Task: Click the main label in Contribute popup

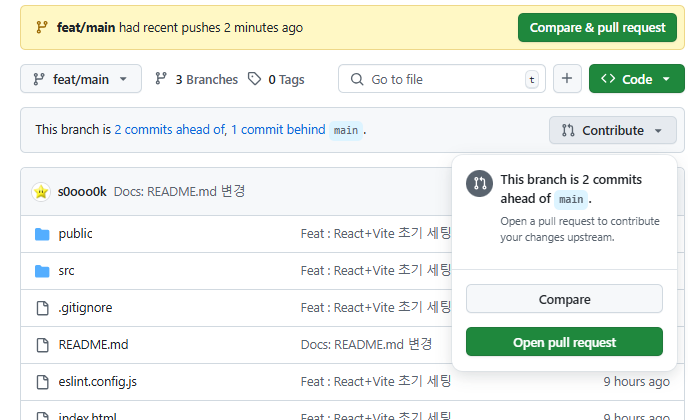Action: tap(571, 199)
